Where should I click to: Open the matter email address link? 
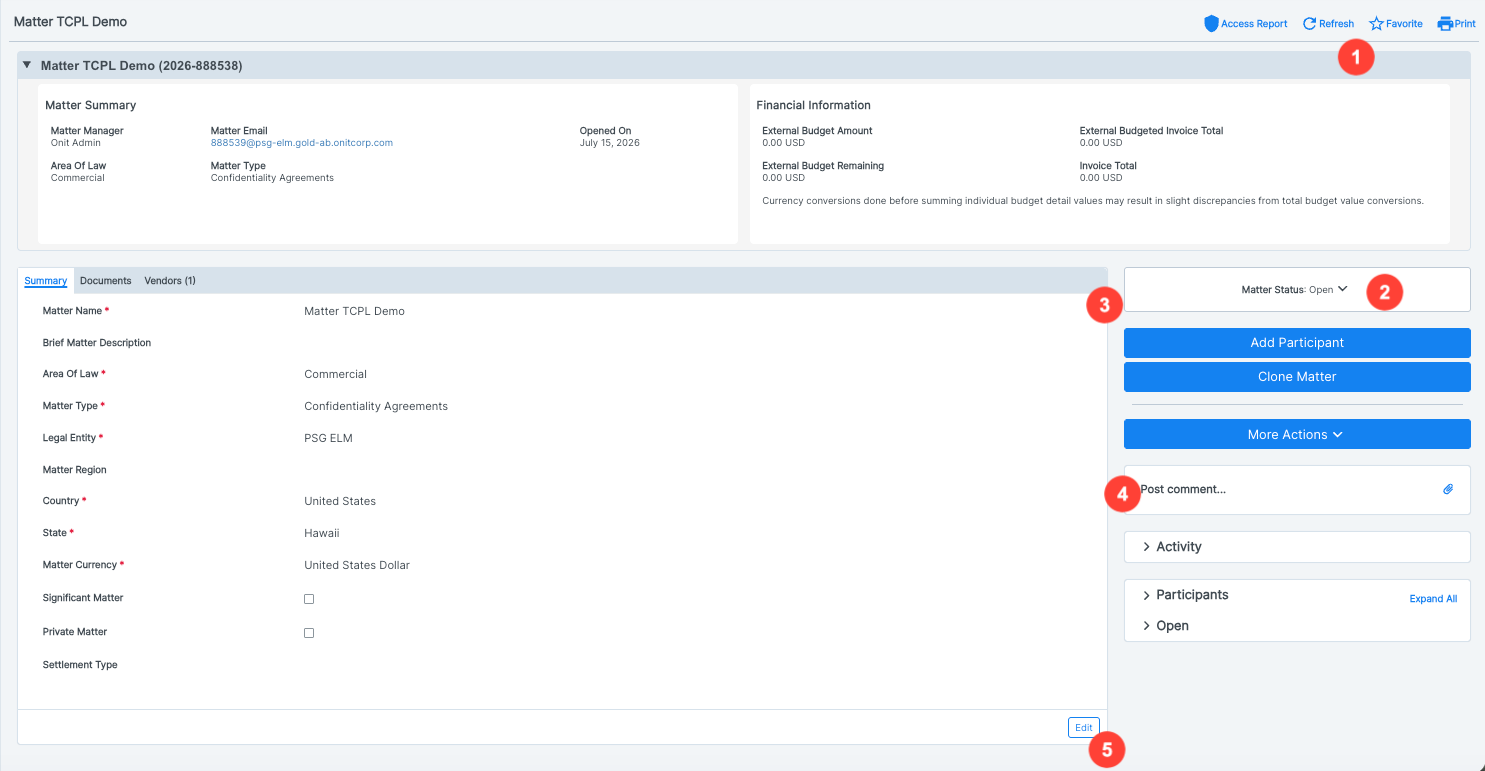302,143
